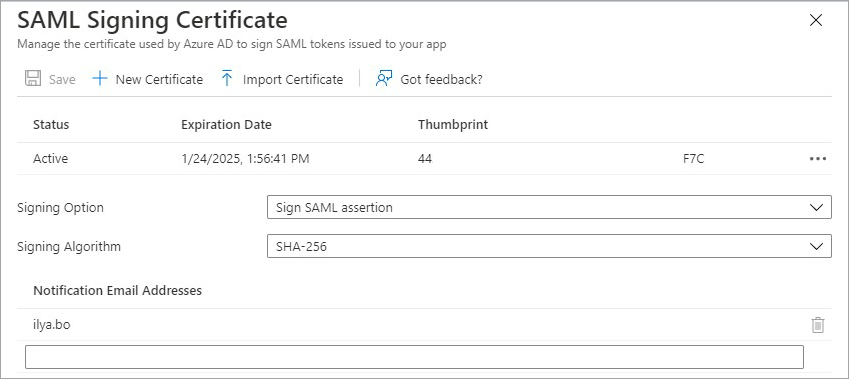Image resolution: width=849 pixels, height=379 pixels.
Task: Click the empty notification email input field
Action: point(414,357)
